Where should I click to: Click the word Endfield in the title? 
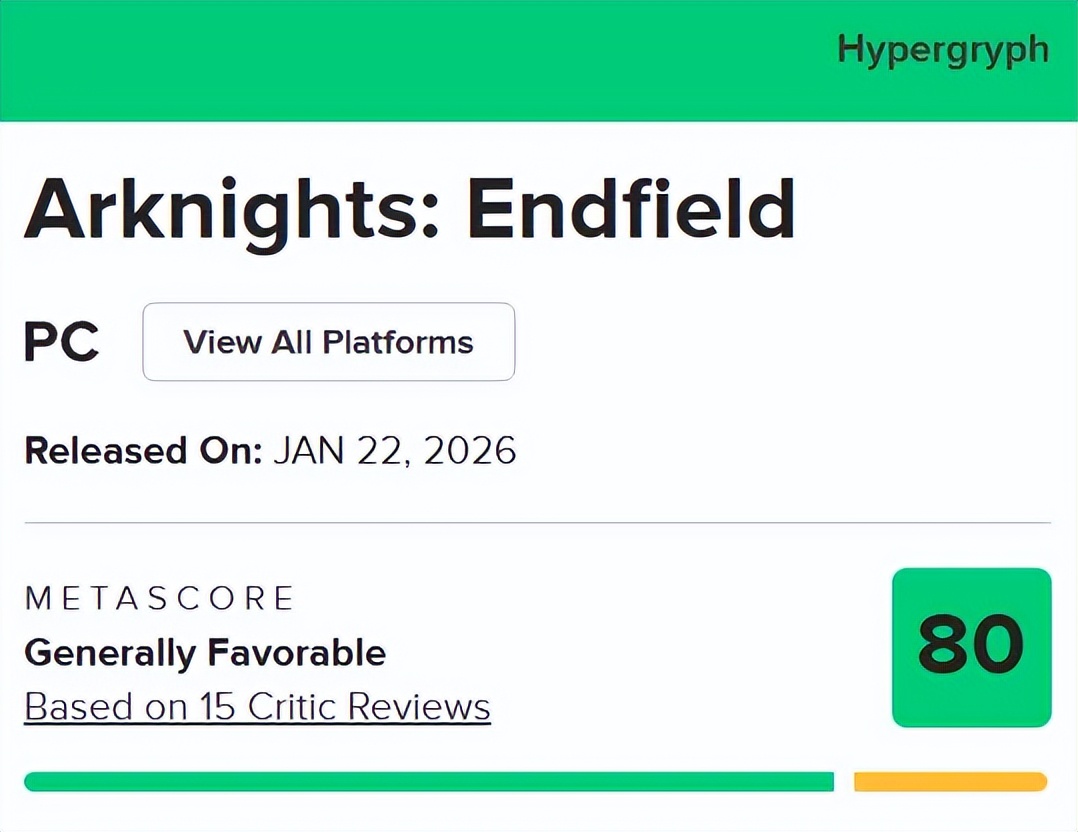(x=631, y=211)
